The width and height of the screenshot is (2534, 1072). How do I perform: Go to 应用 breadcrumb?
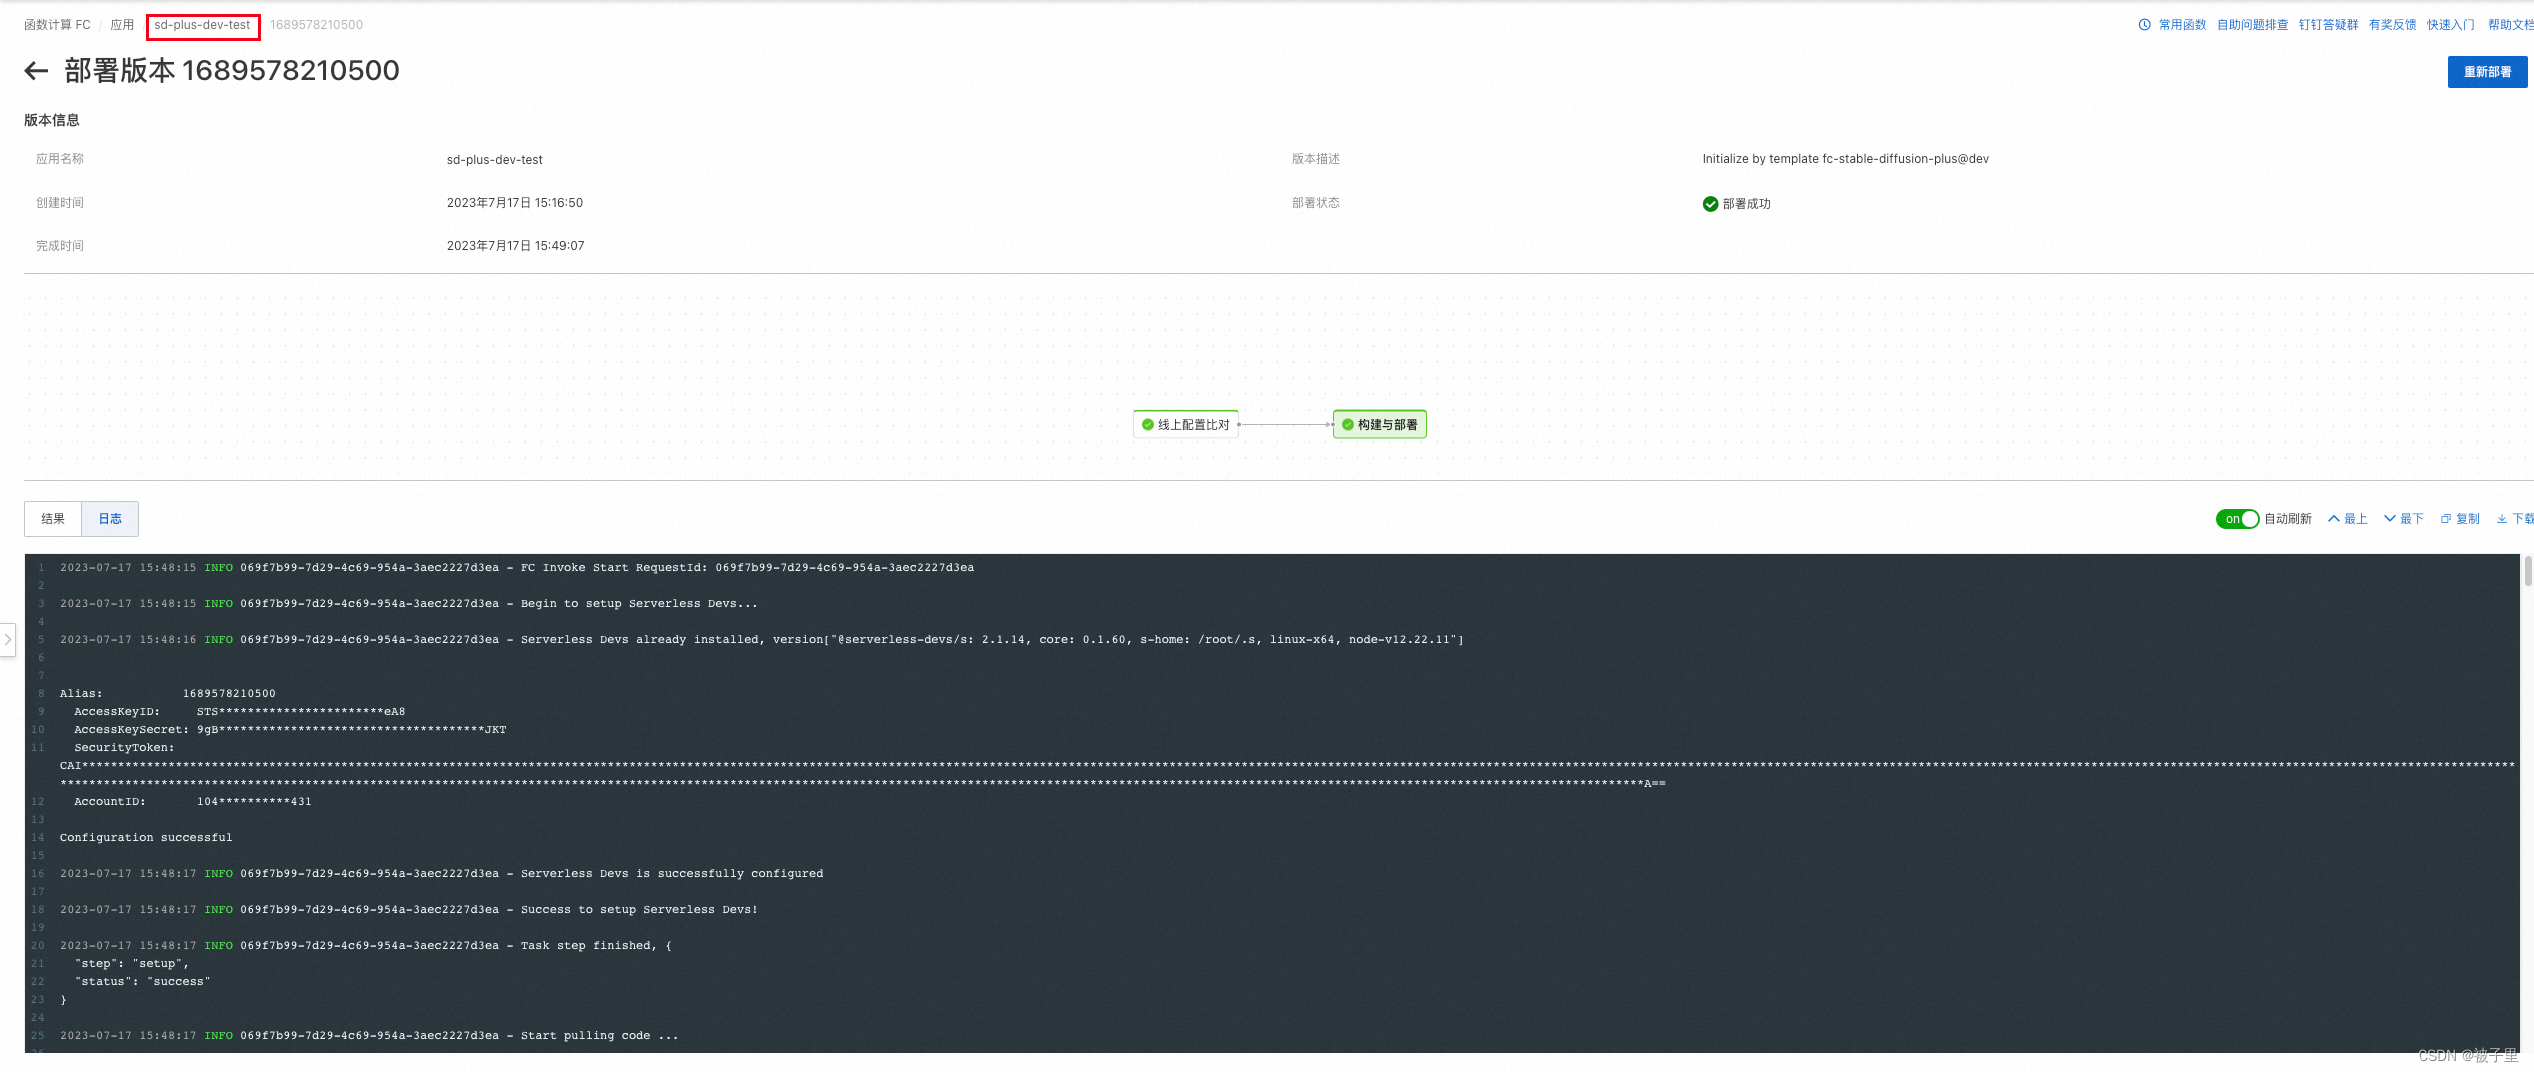(122, 25)
